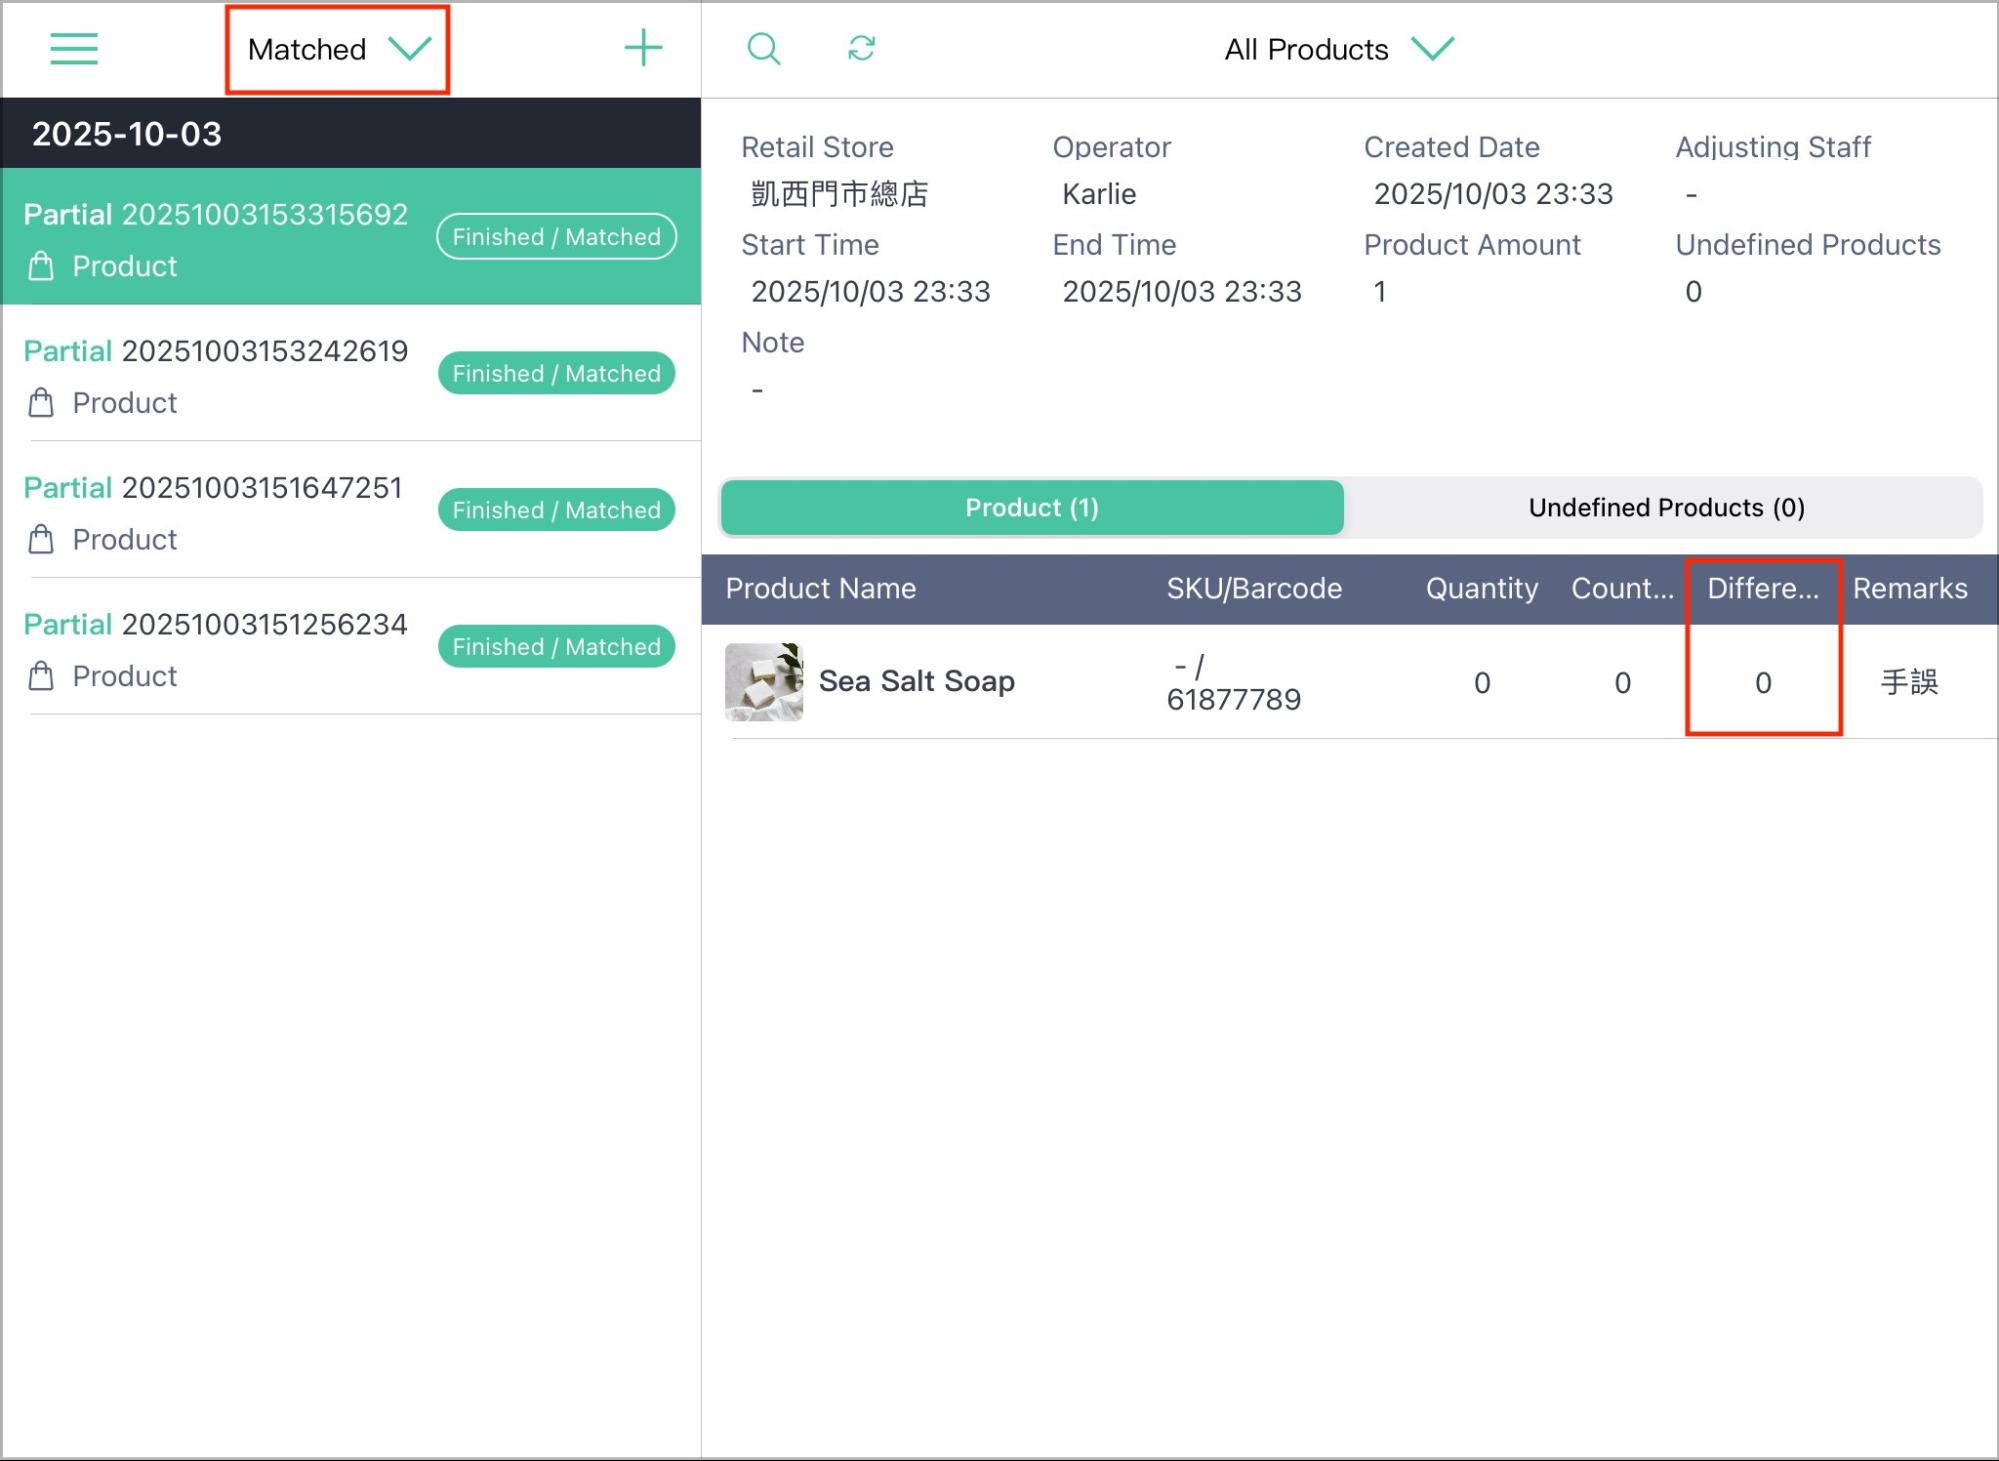This screenshot has height=1461, width=1999.
Task: Click Finished / Matched badge of 20251003151647251
Action: 557,510
